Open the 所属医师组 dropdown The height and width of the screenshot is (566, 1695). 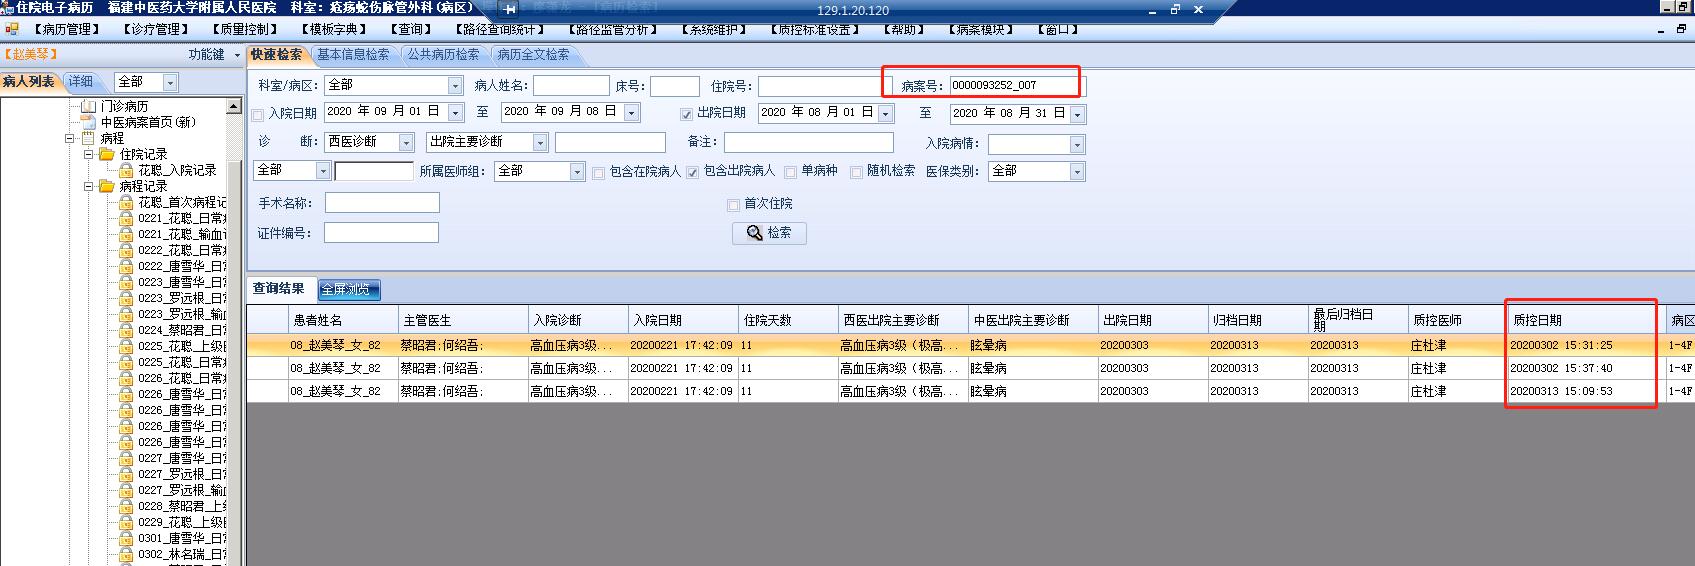click(577, 172)
